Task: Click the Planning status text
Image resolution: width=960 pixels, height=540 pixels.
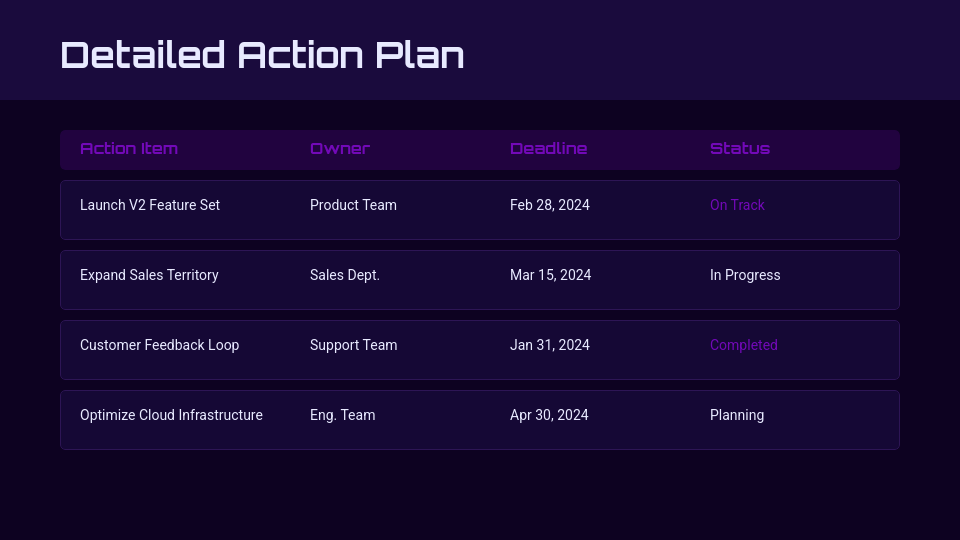Action: click(736, 415)
